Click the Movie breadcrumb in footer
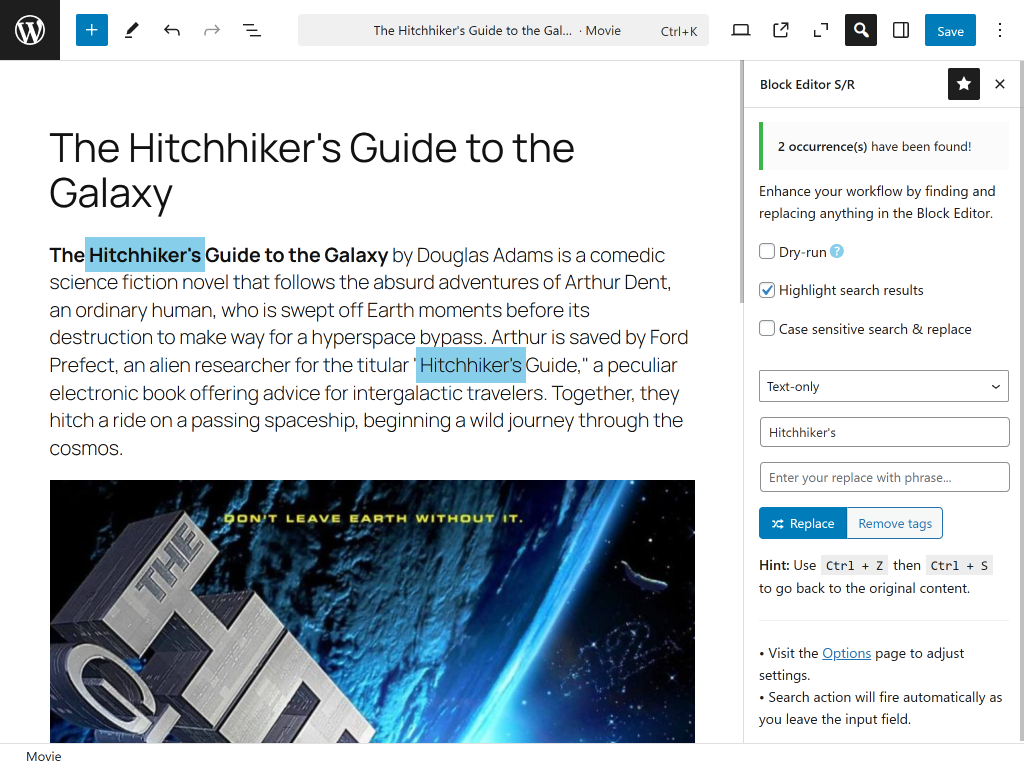The height and width of the screenshot is (768, 1024). (x=44, y=756)
